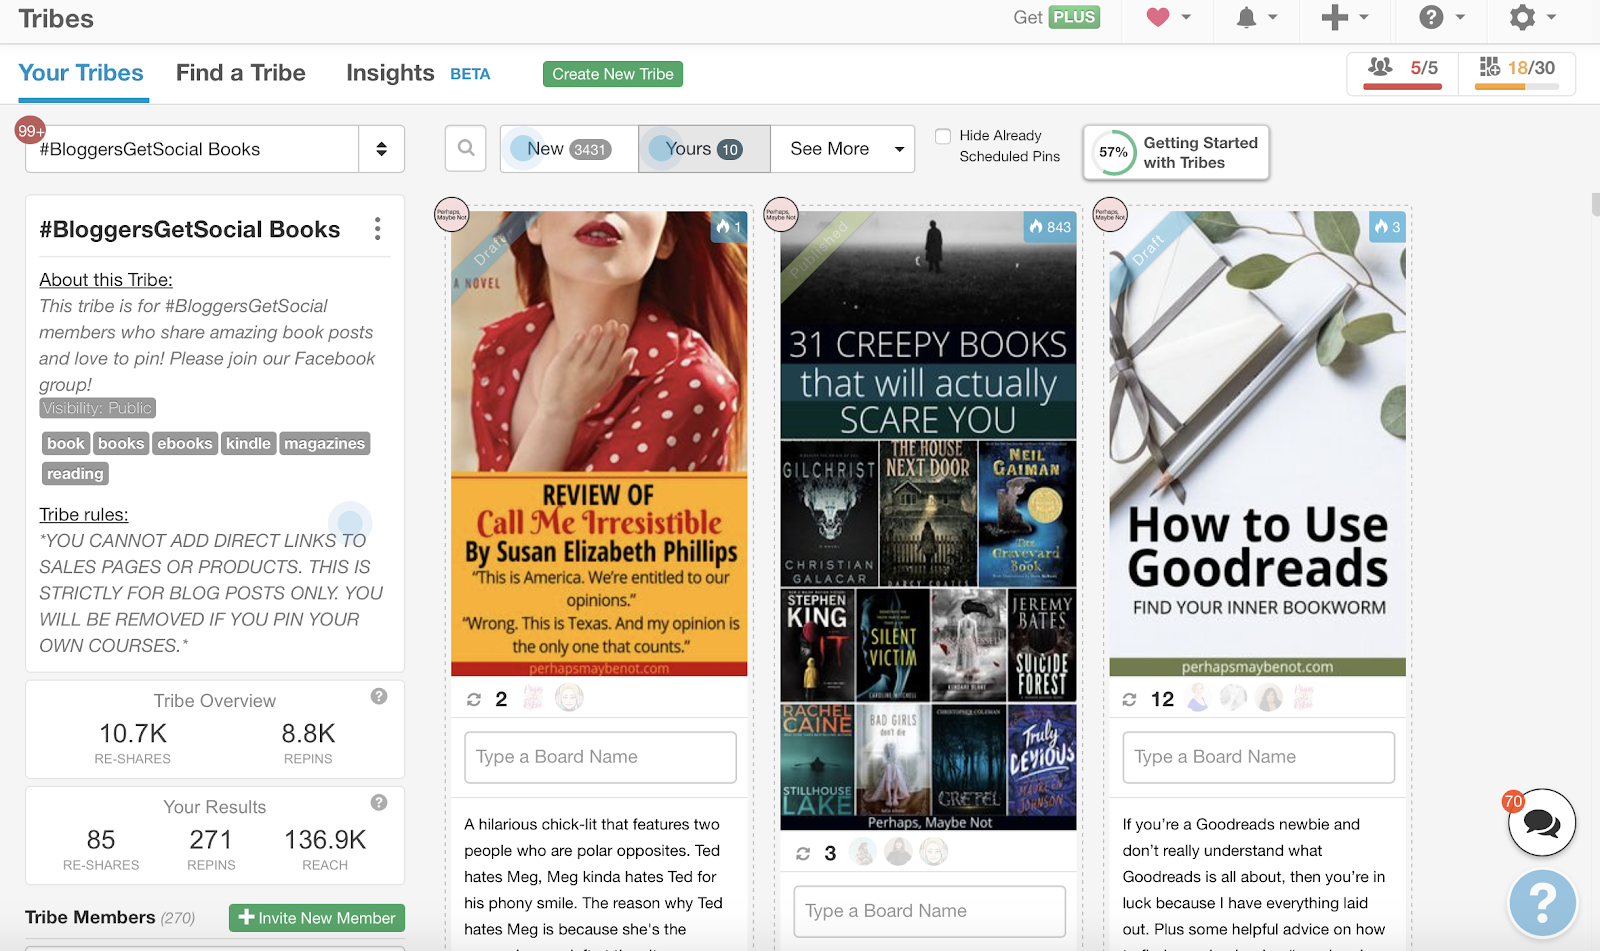Click the search magnifier icon

pyautogui.click(x=466, y=149)
